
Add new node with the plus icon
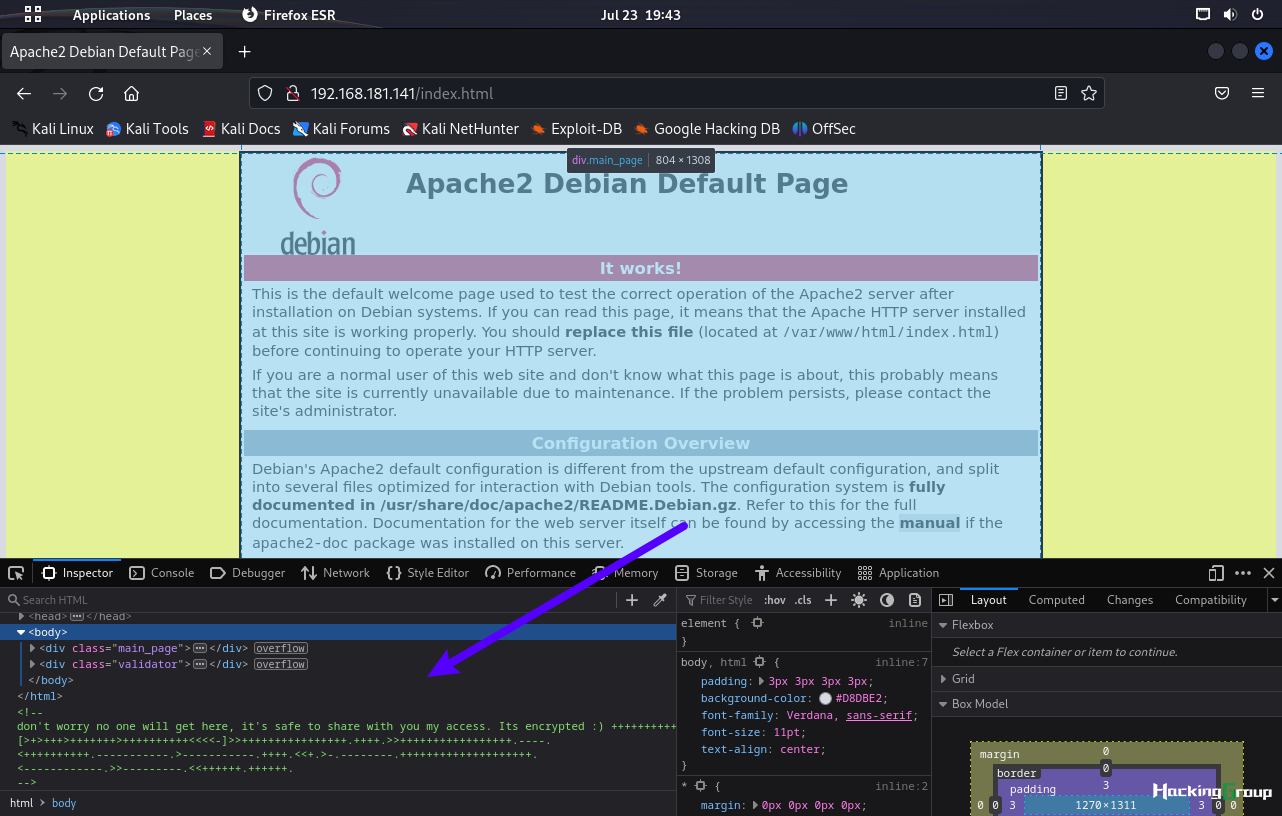(x=632, y=600)
